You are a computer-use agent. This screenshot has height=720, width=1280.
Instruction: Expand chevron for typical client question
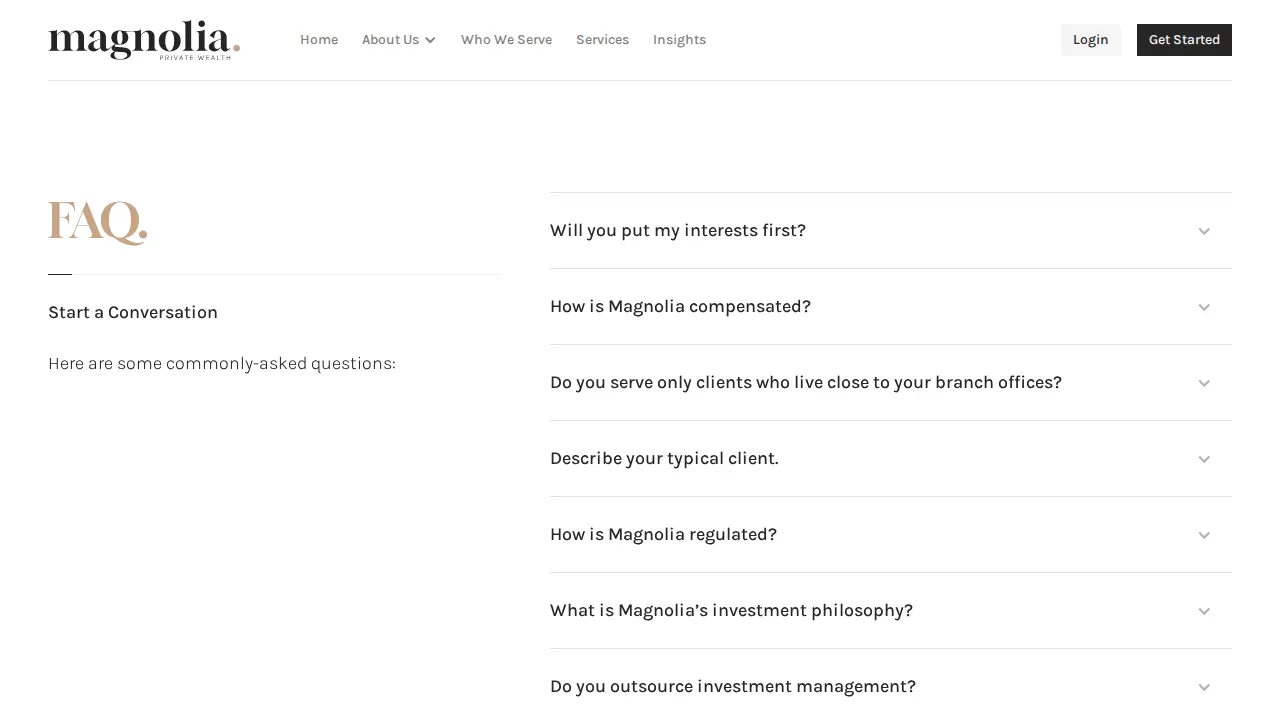(x=1204, y=459)
